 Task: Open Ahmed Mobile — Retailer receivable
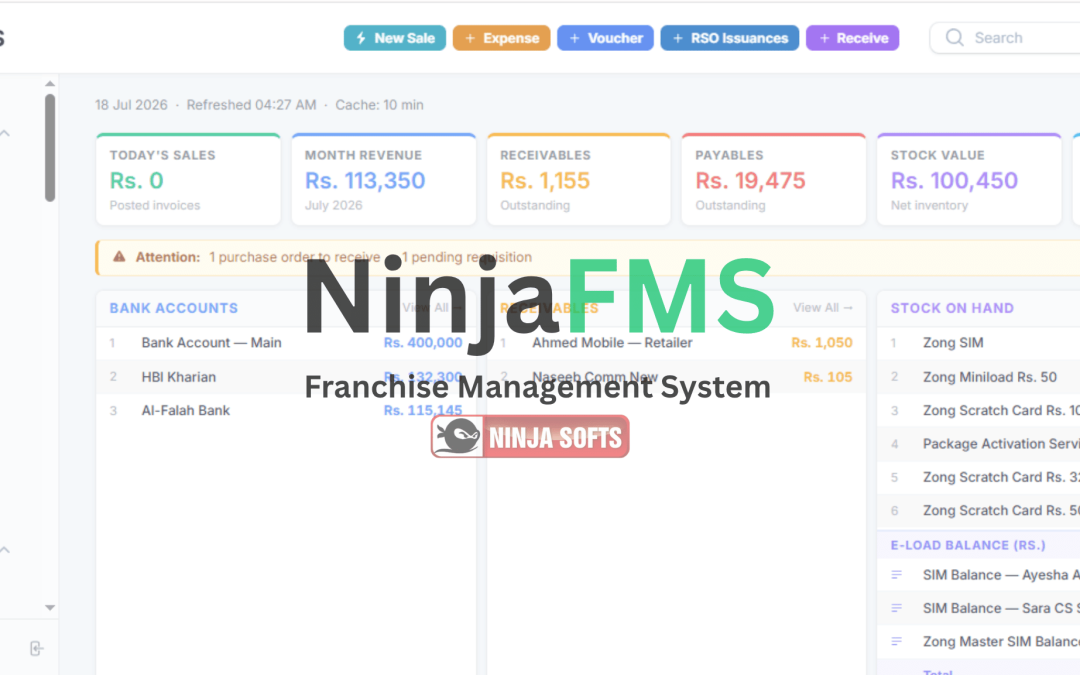click(x=676, y=343)
